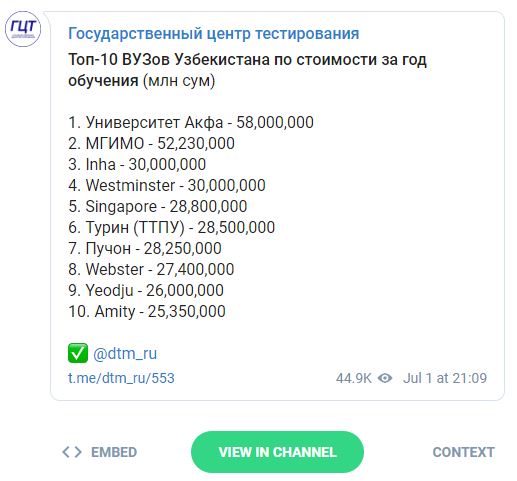Click the green VIEW IN CHANNEL button

(x=277, y=452)
